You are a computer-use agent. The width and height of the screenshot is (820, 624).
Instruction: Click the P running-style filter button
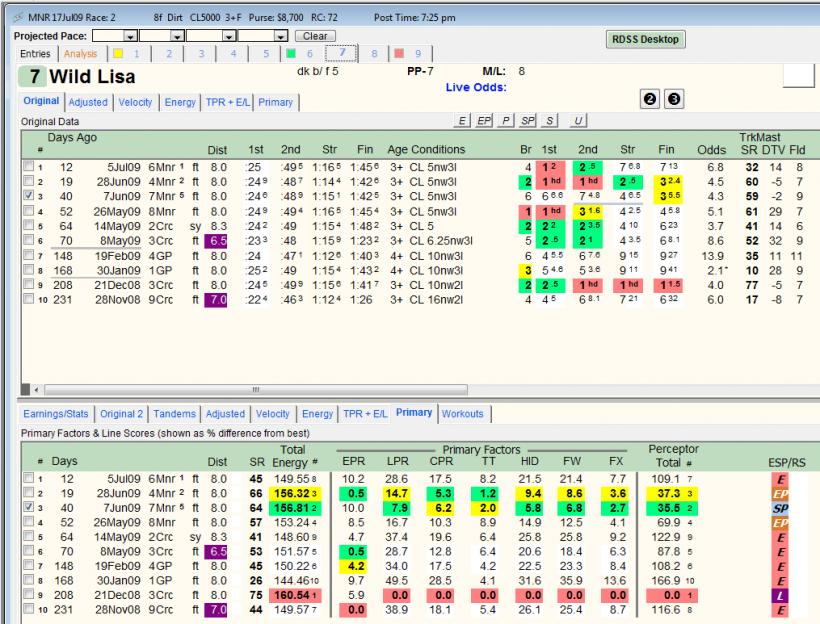click(506, 121)
